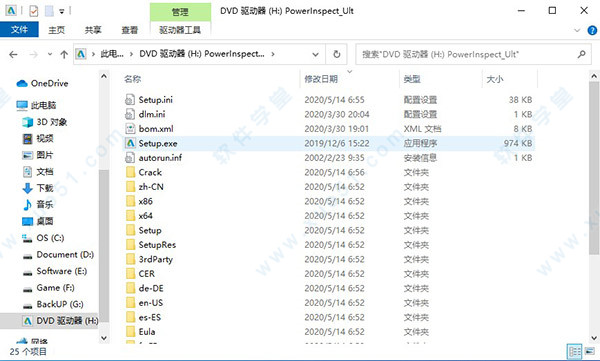This screenshot has width=600, height=361.
Task: Switch to large icons view in status bar
Action: click(x=590, y=351)
